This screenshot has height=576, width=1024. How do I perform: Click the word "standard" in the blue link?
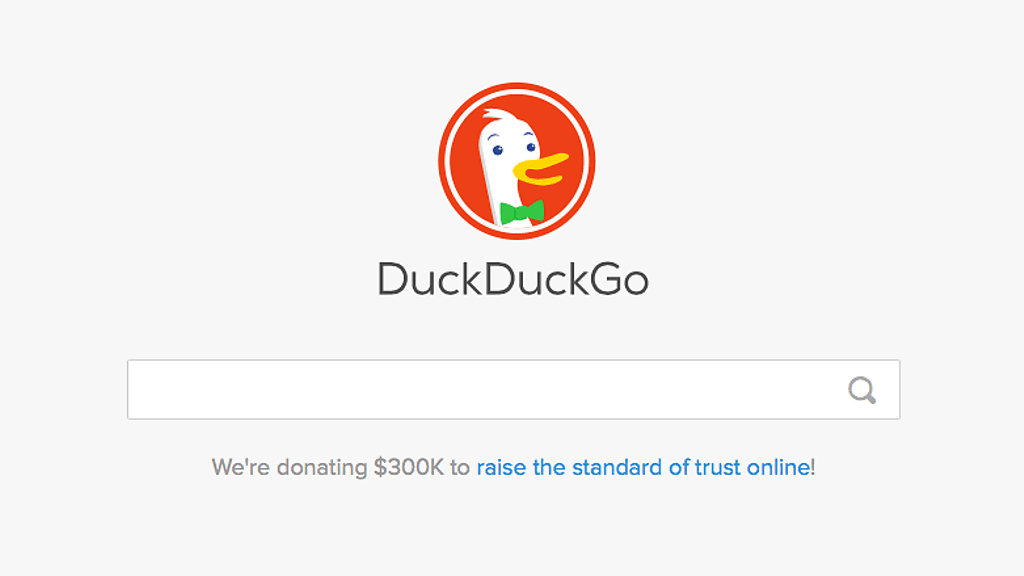tap(617, 468)
